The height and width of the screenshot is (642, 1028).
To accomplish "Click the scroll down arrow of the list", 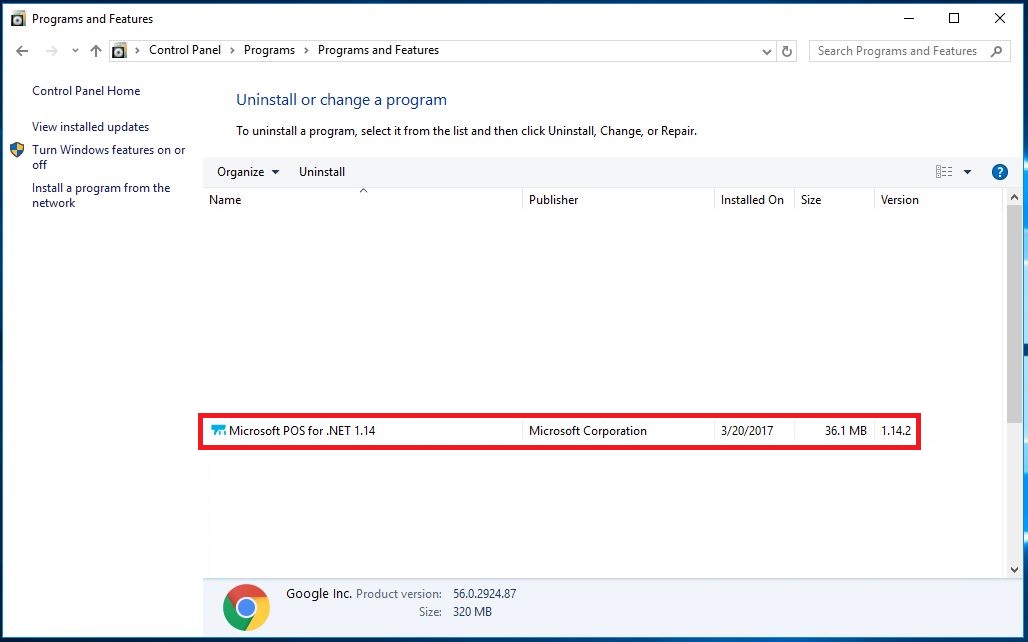I will tap(1014, 570).
